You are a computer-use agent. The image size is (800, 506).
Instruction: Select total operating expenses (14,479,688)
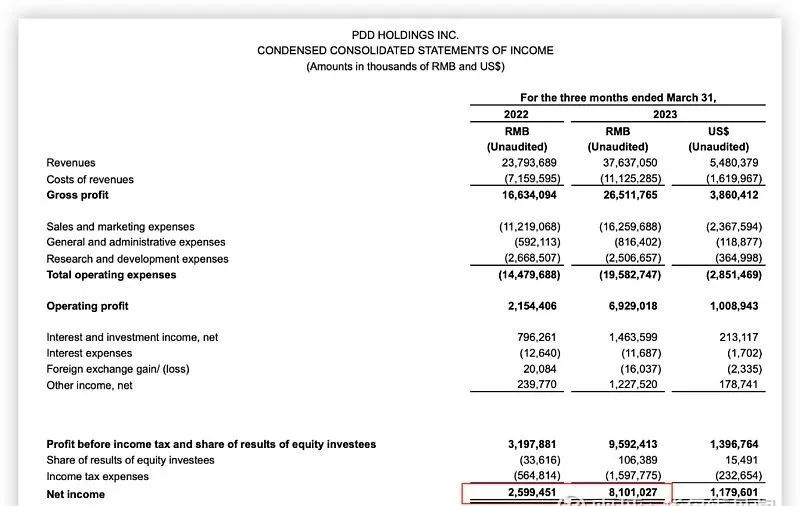[x=530, y=275]
